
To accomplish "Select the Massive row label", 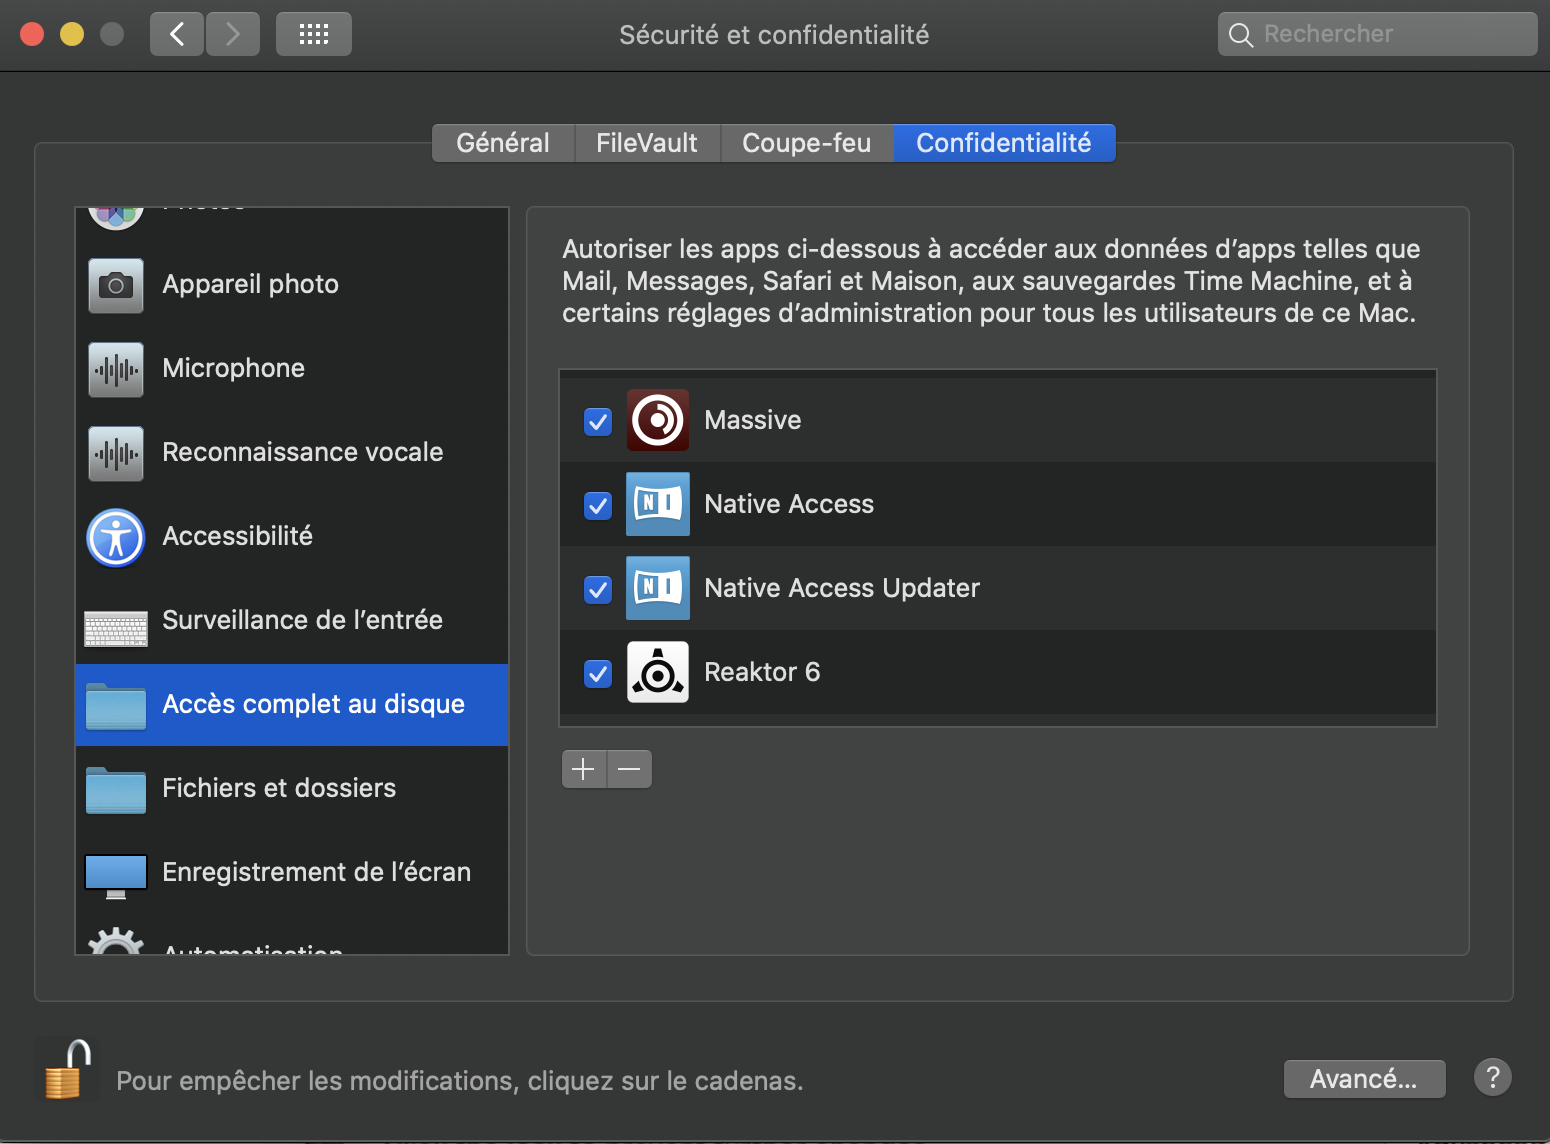I will (x=752, y=420).
